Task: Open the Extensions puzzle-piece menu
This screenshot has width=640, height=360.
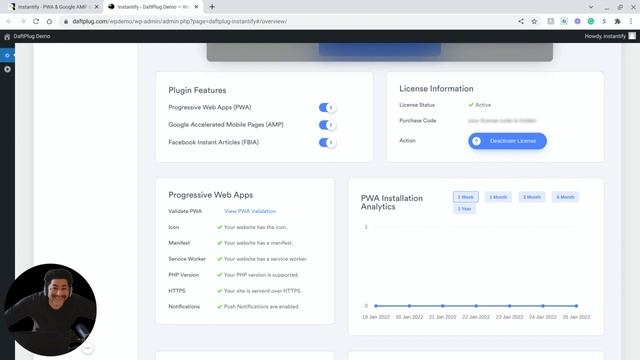Action: click(x=617, y=21)
